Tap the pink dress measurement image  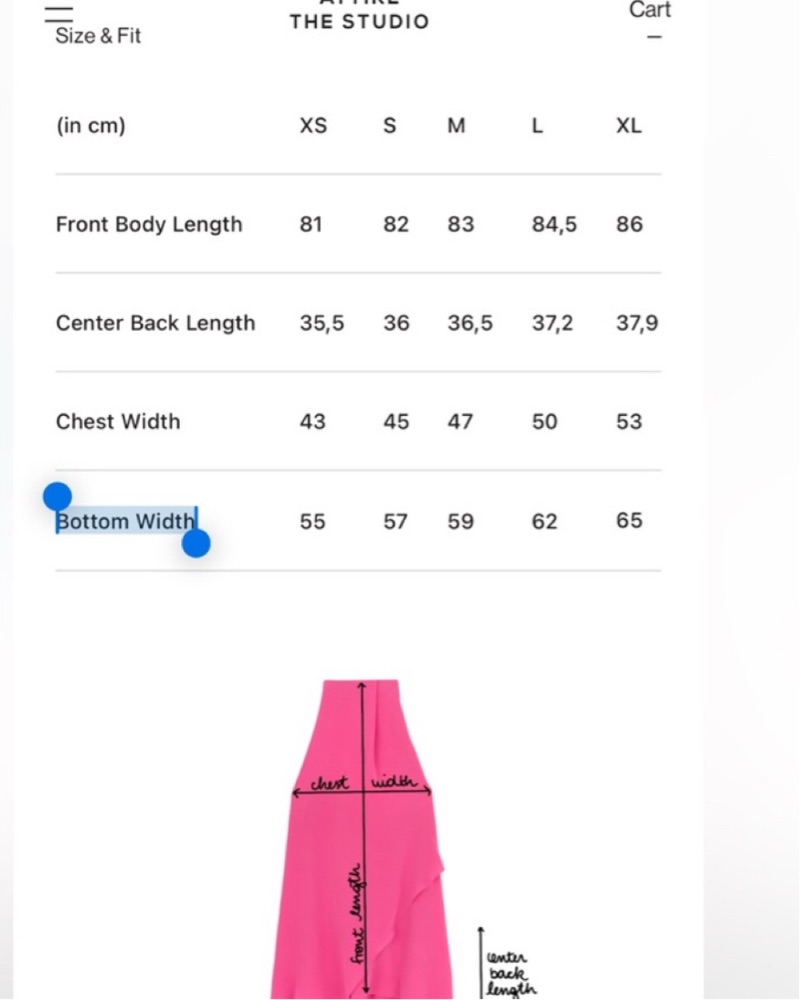(362, 839)
